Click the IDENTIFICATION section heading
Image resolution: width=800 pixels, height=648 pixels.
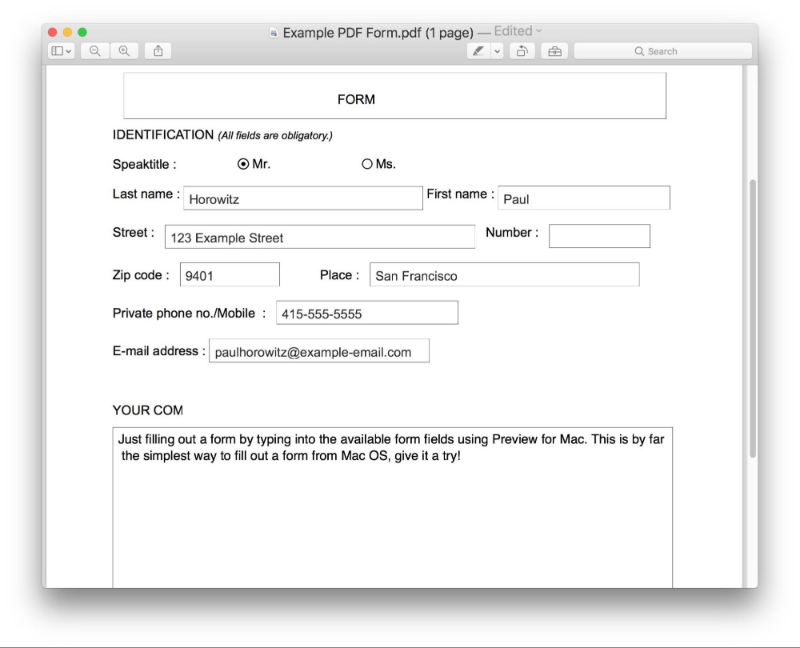point(163,135)
